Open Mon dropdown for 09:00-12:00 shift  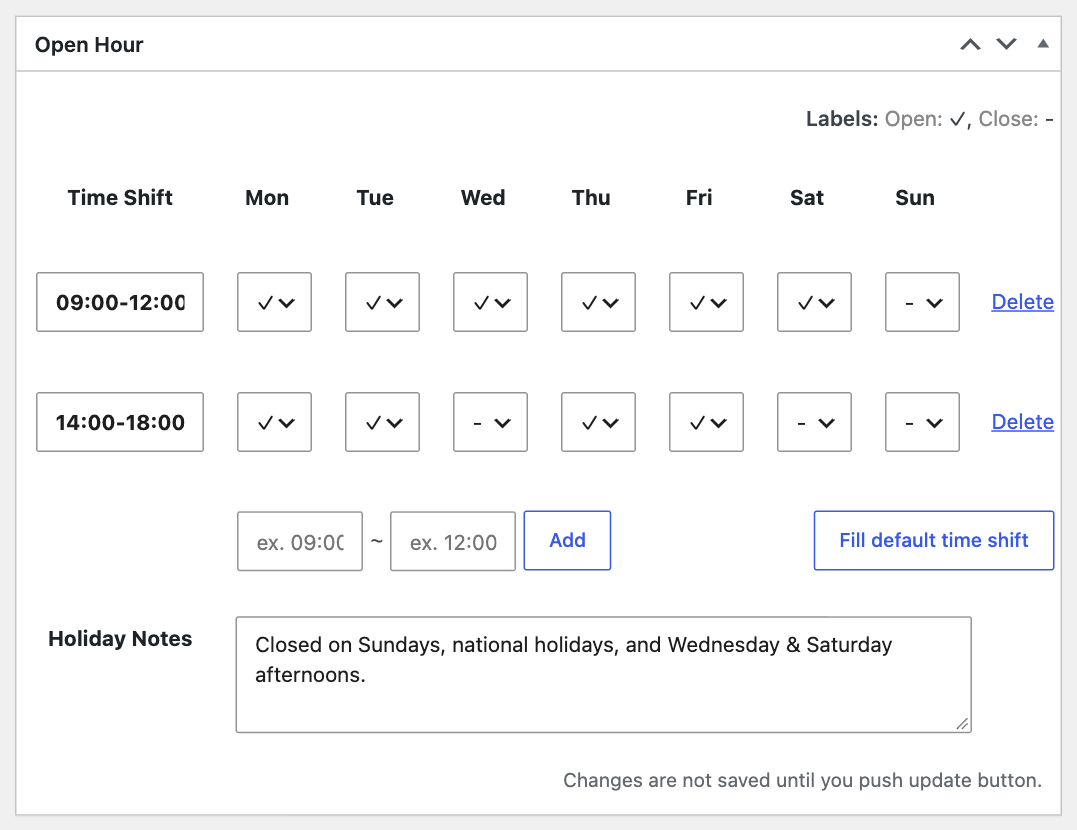(274, 302)
